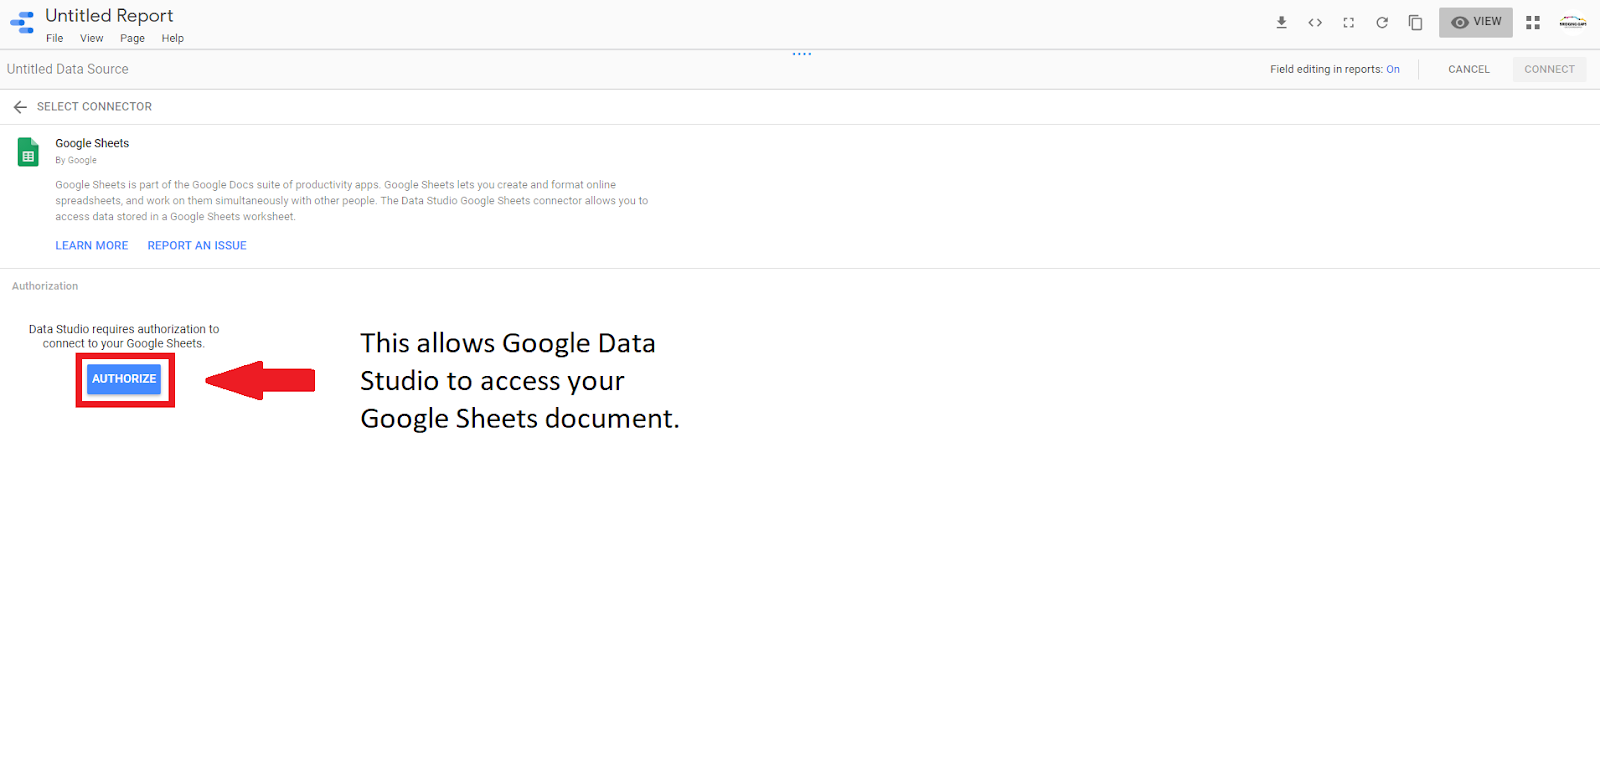
Task: Toggle full screen mode icon
Action: 1348,22
